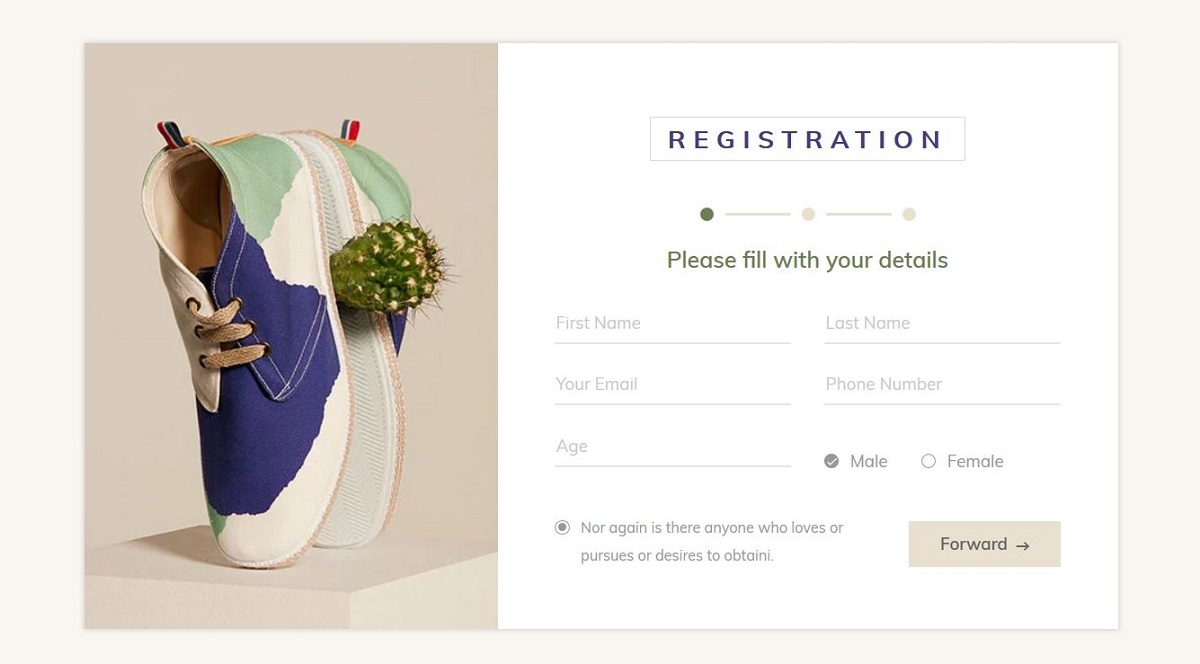Select the Male radio option
Viewport: 1200px width, 664px height.
[x=831, y=461]
